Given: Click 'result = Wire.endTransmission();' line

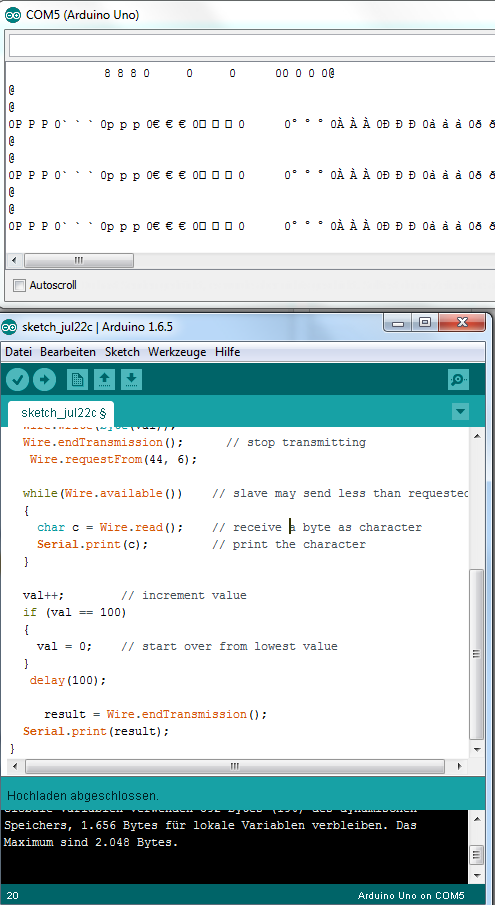Looking at the screenshot, I should pyautogui.click(x=156, y=715).
